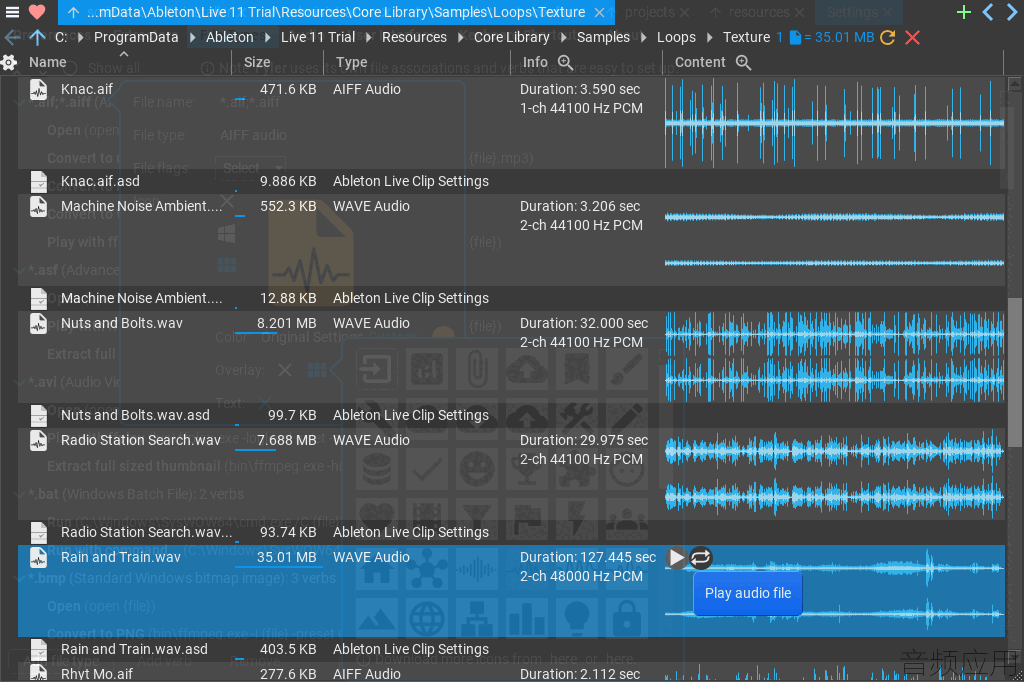Close the Texture folder tab
This screenshot has width=1024, height=682.
pos(599,12)
